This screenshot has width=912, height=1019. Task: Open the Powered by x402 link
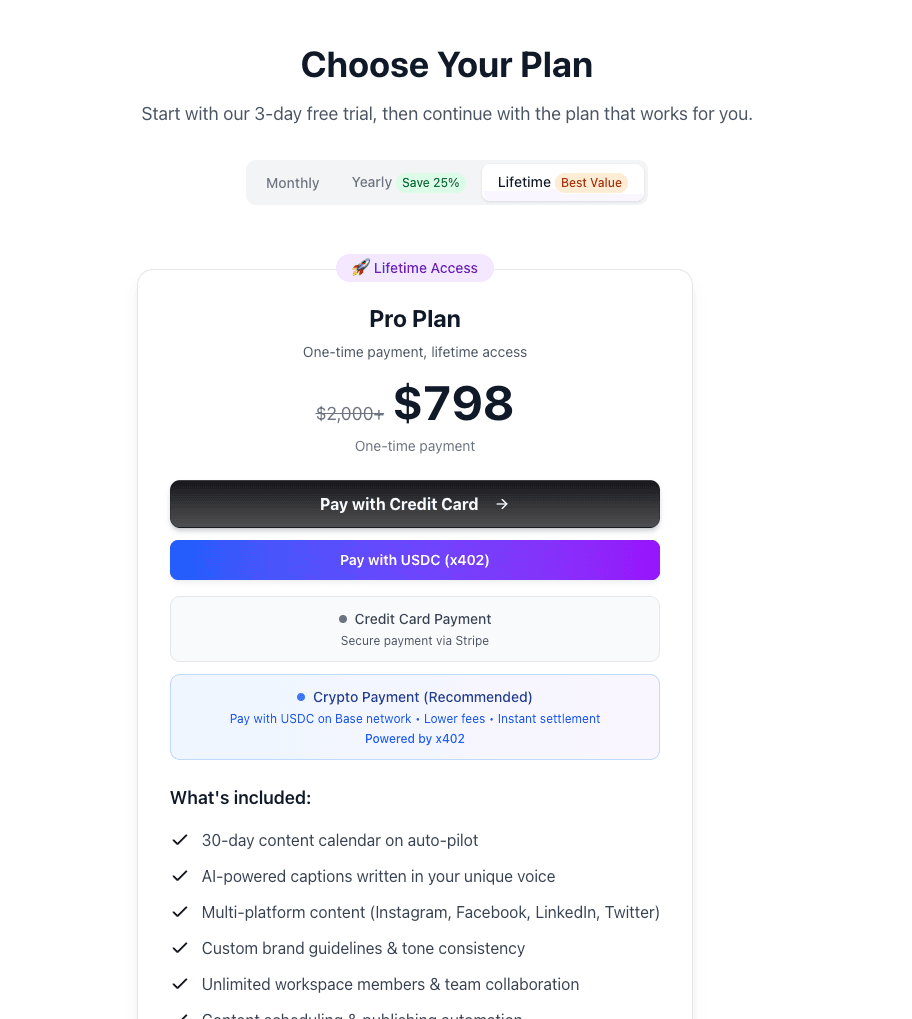(414, 738)
